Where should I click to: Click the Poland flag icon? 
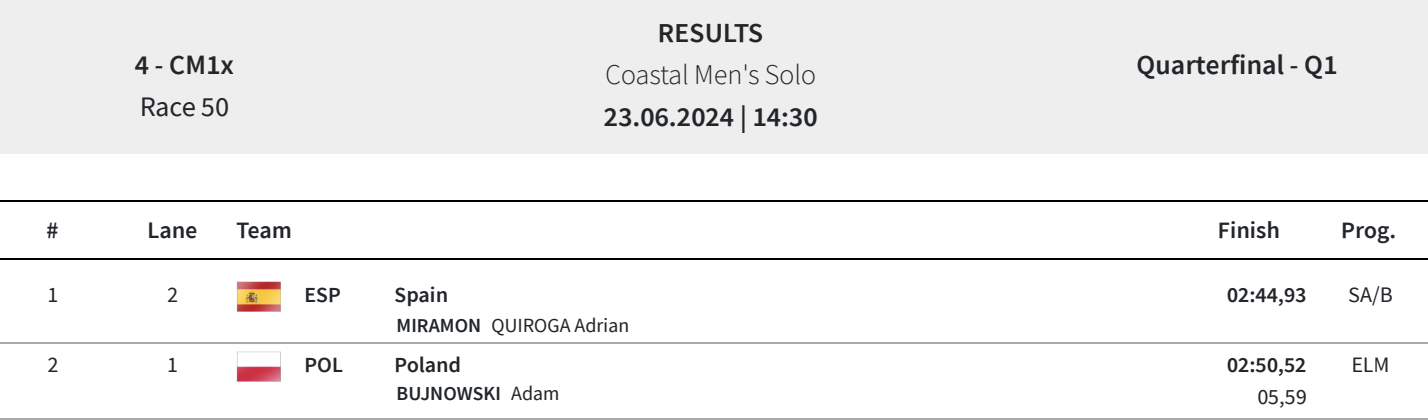pyautogui.click(x=258, y=367)
